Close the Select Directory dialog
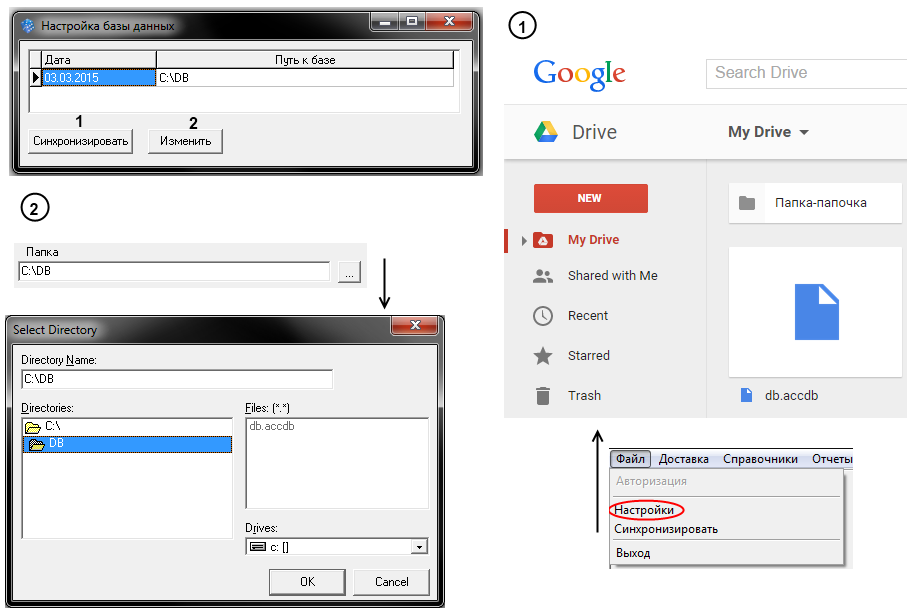The height and width of the screenshot is (614, 907). [415, 325]
